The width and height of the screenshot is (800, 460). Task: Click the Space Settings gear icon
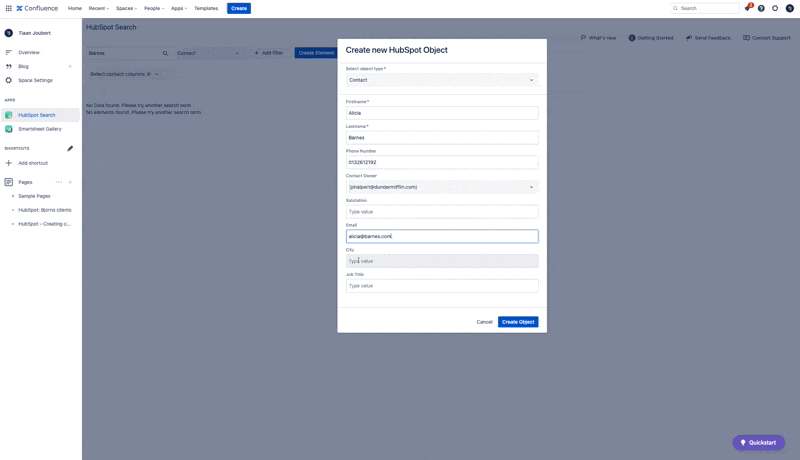[x=9, y=80]
